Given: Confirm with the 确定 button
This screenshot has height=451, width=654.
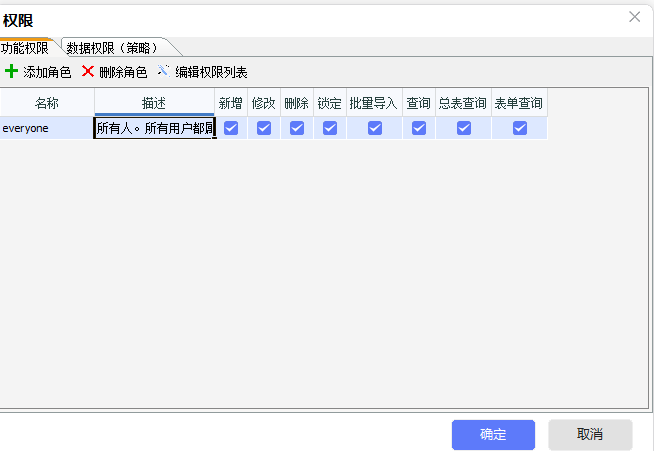Looking at the screenshot, I should click(x=493, y=434).
